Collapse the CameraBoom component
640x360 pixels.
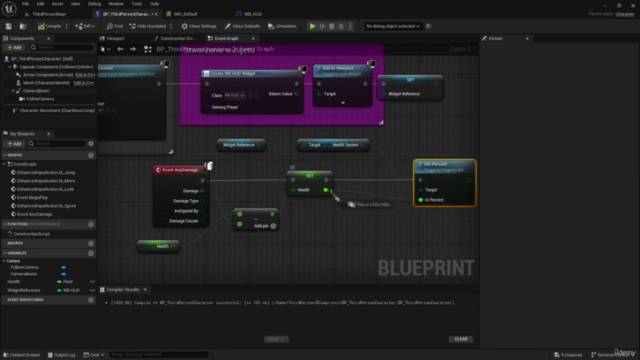point(13,91)
